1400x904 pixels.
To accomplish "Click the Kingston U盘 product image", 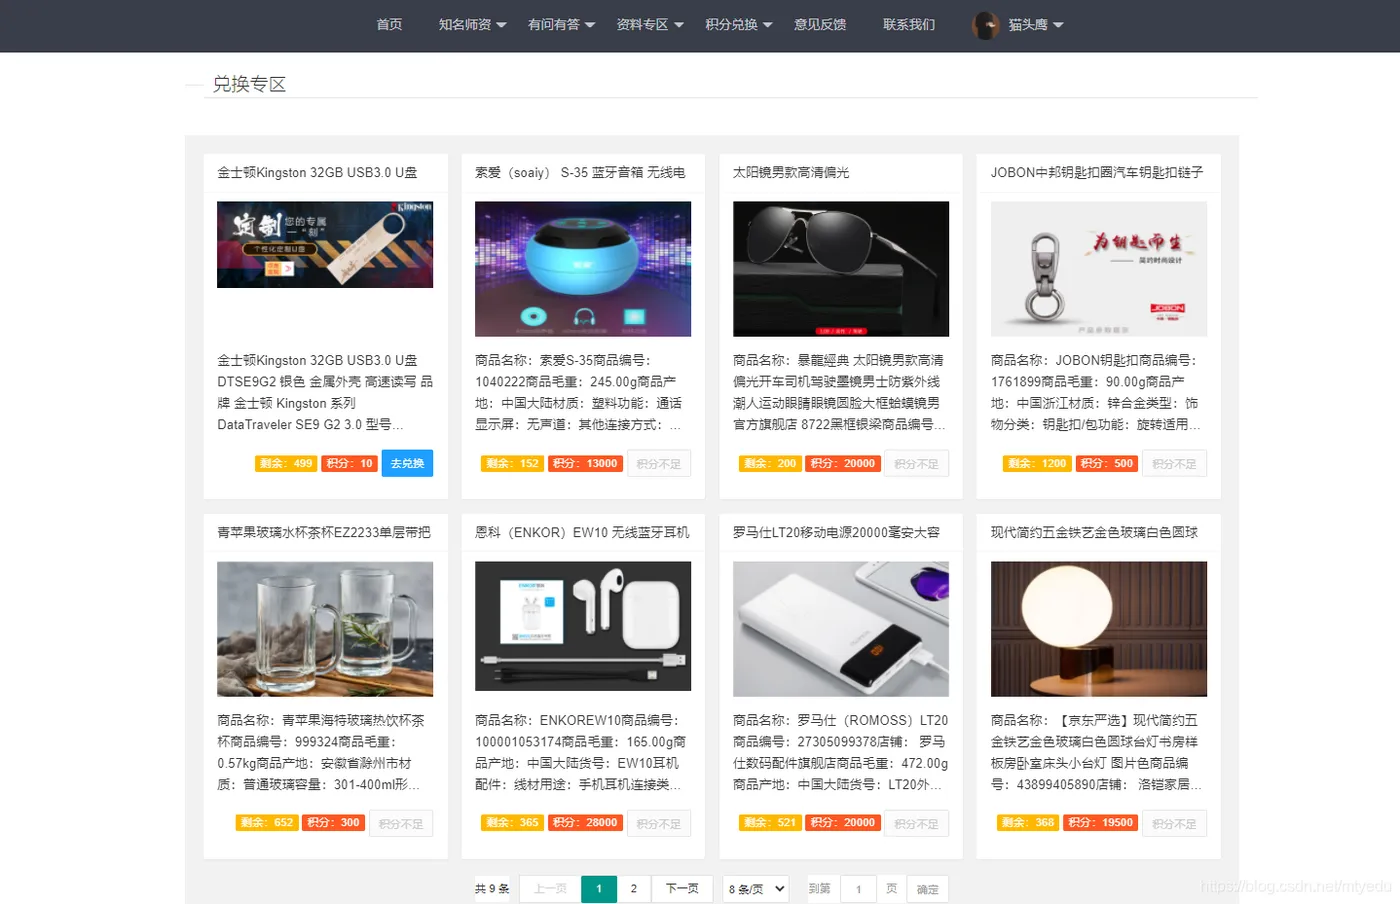I will click(x=325, y=245).
